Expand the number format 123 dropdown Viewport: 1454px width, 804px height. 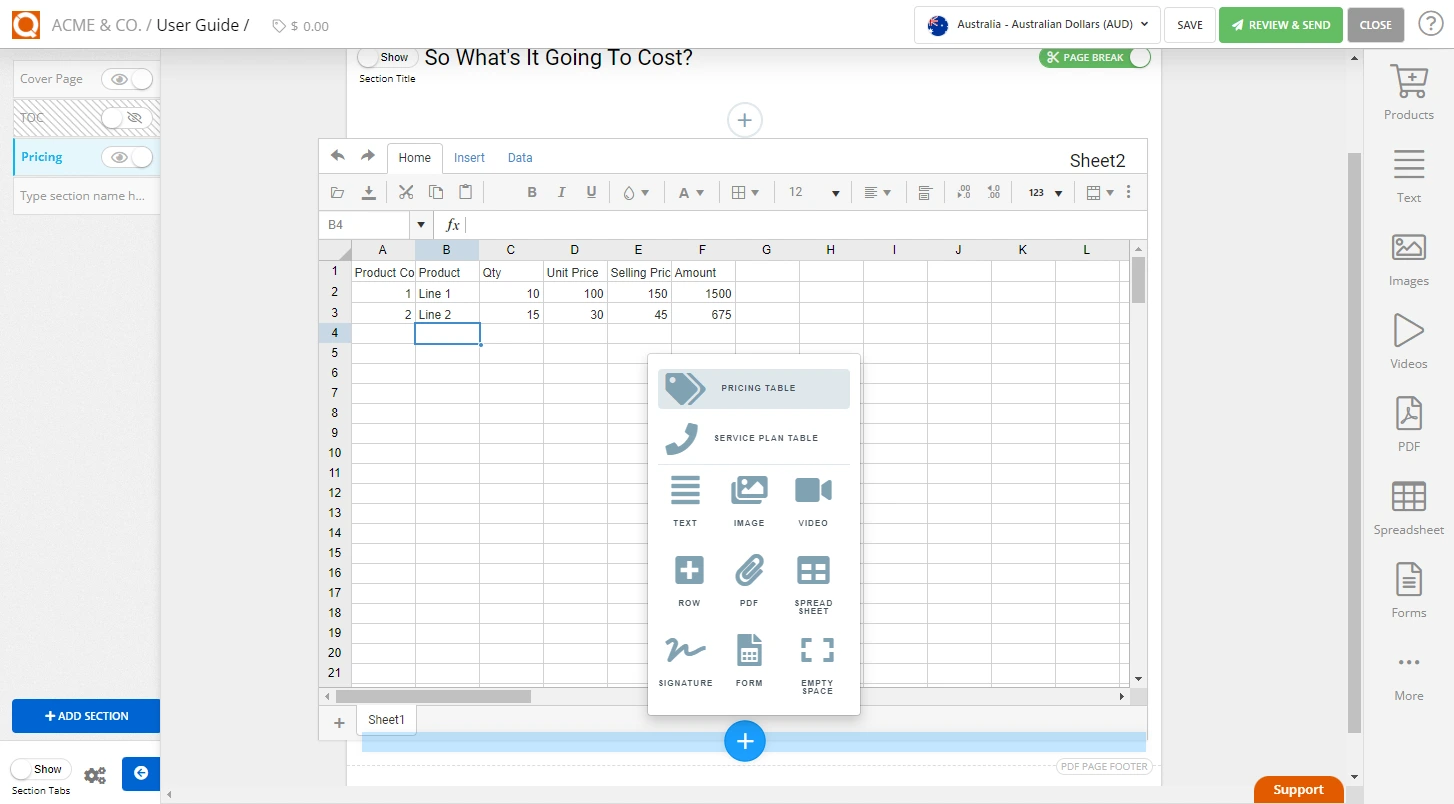(1043, 191)
